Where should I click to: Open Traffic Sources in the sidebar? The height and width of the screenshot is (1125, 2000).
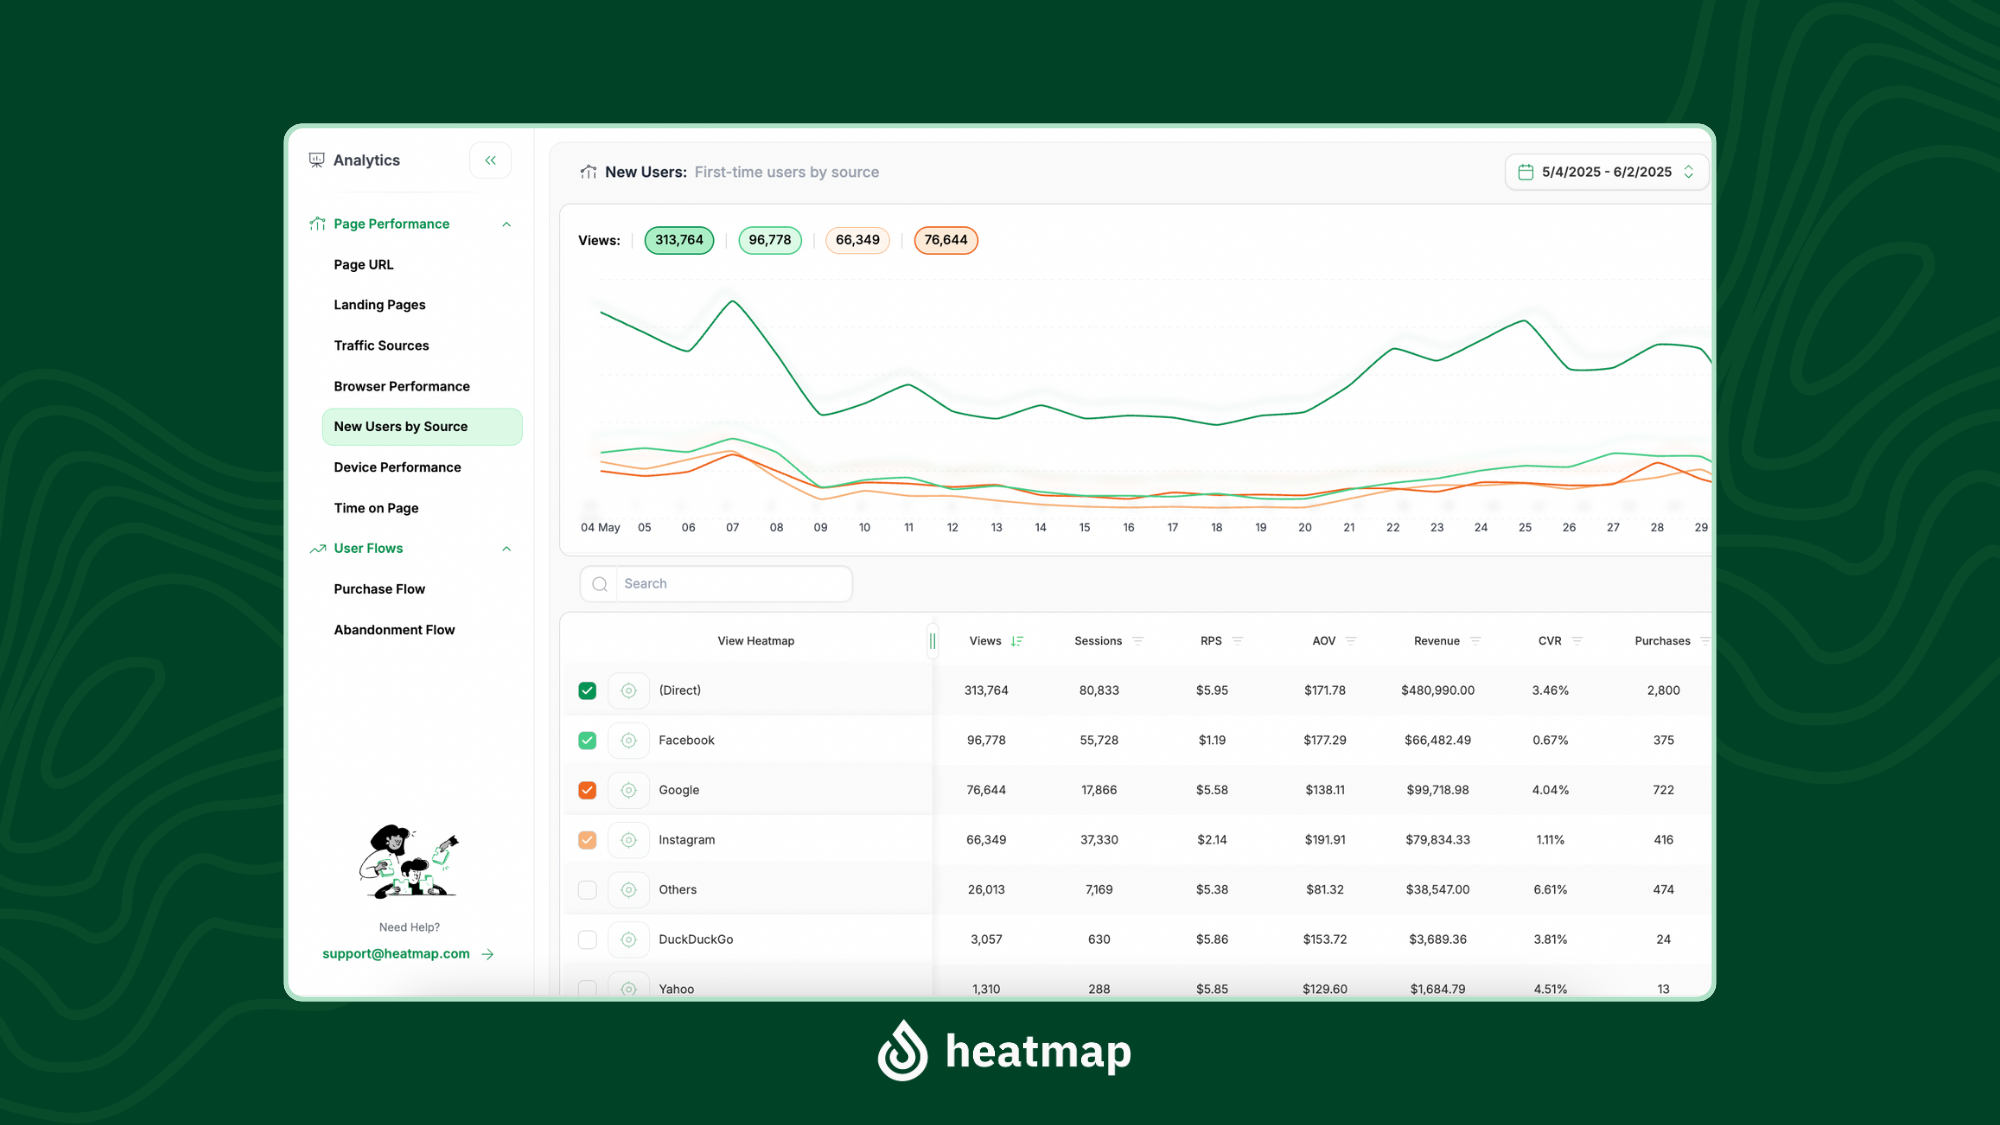coord(381,346)
